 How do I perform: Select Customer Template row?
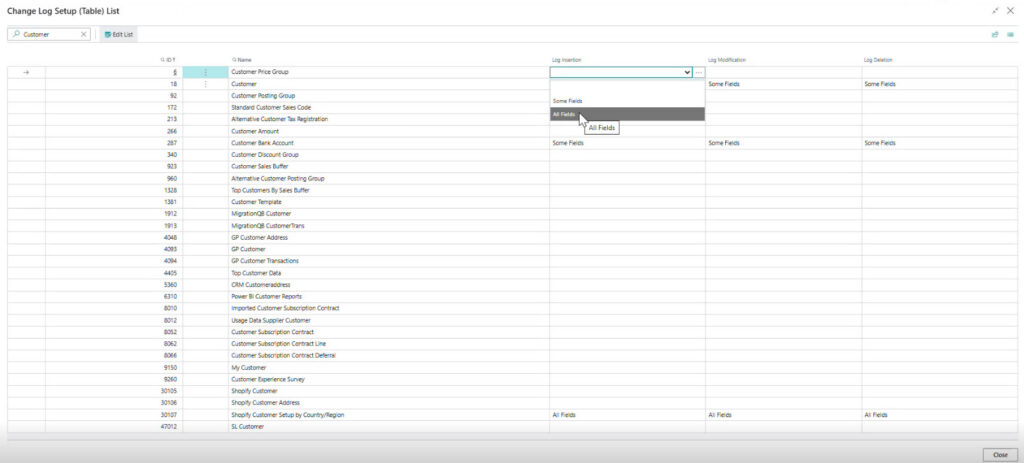point(512,202)
